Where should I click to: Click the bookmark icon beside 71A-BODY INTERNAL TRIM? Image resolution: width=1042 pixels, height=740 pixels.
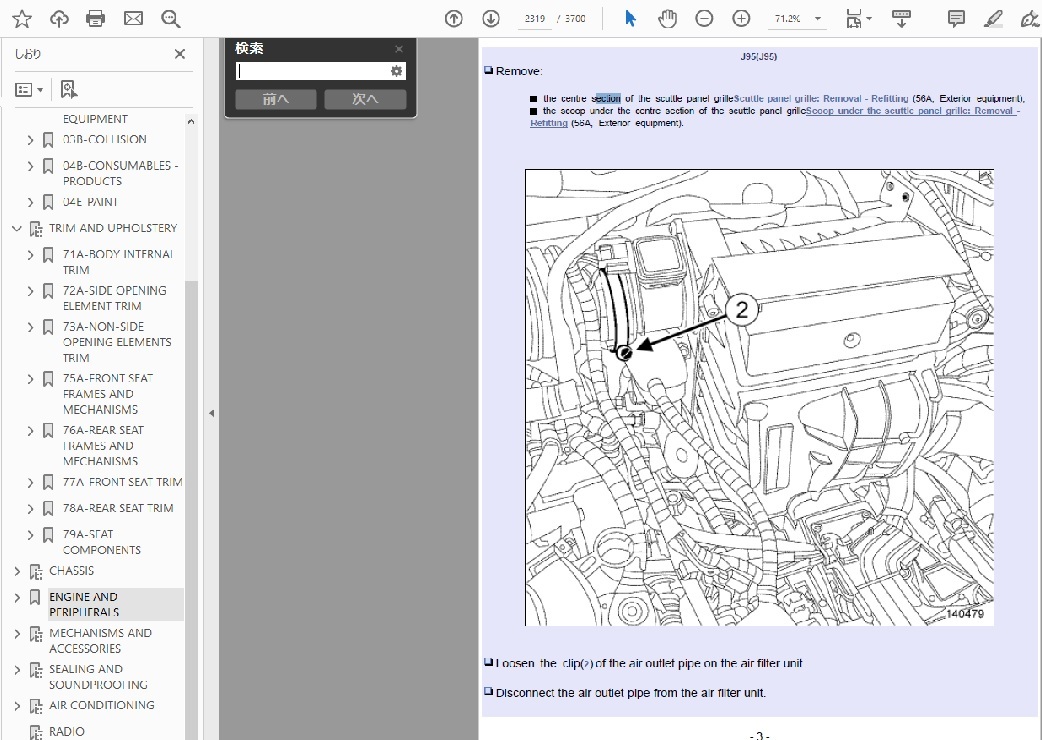48,255
